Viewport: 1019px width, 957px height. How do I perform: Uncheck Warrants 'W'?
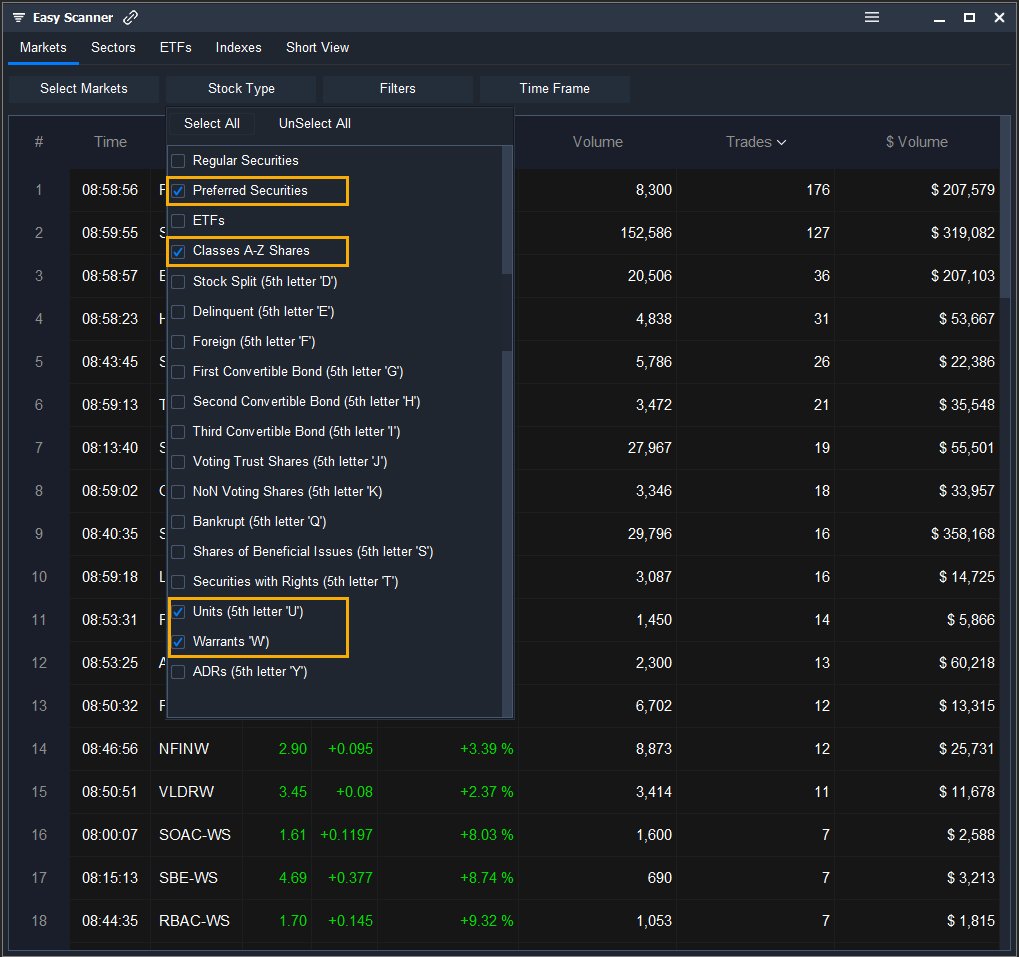tap(178, 641)
